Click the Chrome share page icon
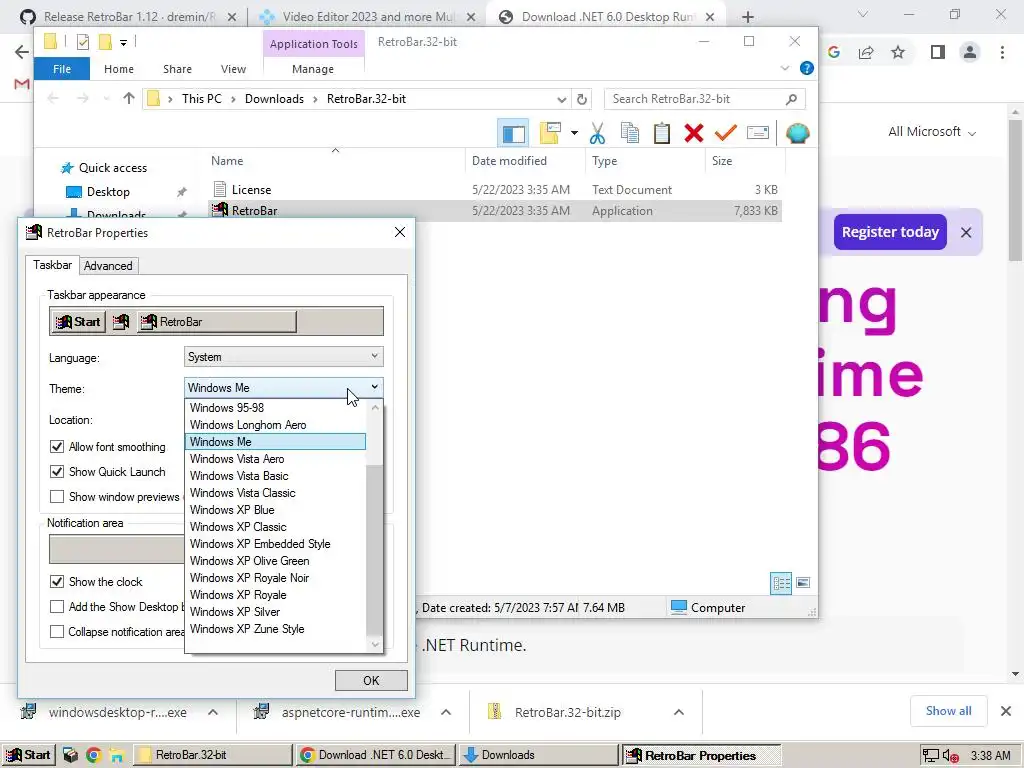Viewport: 1024px width, 768px height. click(866, 53)
